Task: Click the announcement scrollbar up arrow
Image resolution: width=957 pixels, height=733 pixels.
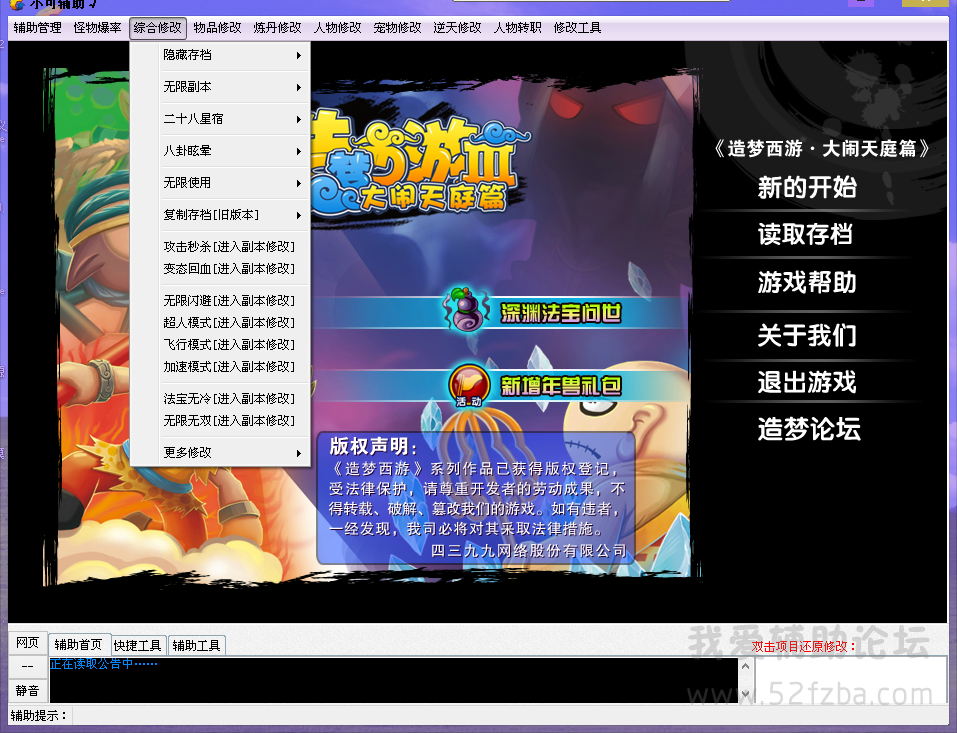Action: coord(745,666)
